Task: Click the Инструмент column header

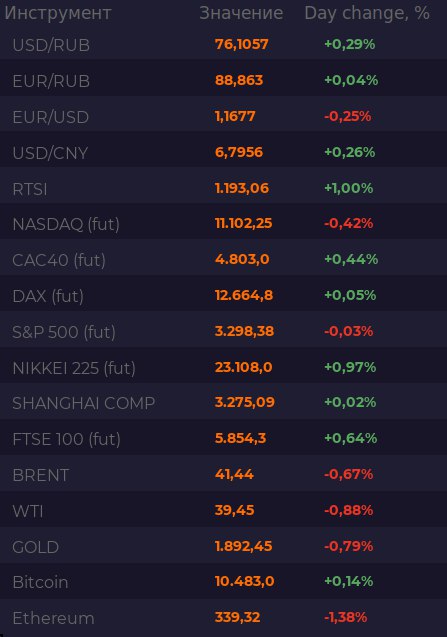Action: pyautogui.click(x=58, y=13)
